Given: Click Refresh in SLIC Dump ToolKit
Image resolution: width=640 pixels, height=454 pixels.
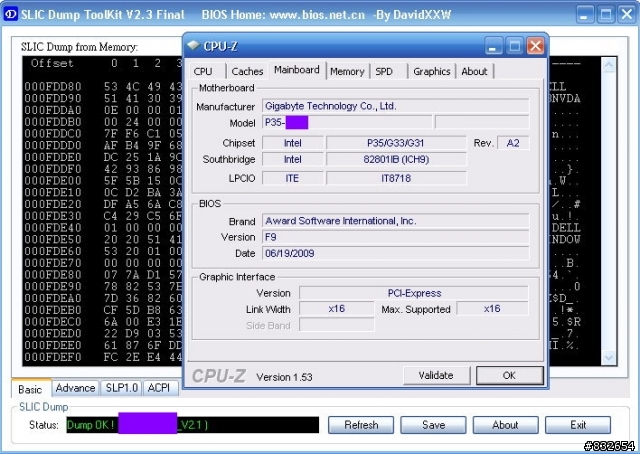Looking at the screenshot, I should pyautogui.click(x=361, y=425).
